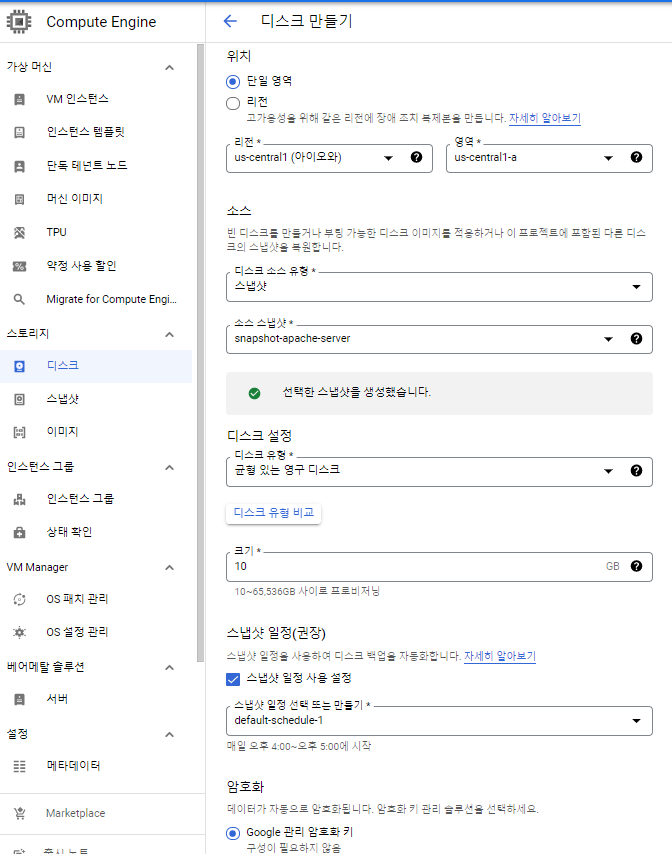
Task: Click the 약정 사용 할인 percent icon
Action: [x=20, y=266]
